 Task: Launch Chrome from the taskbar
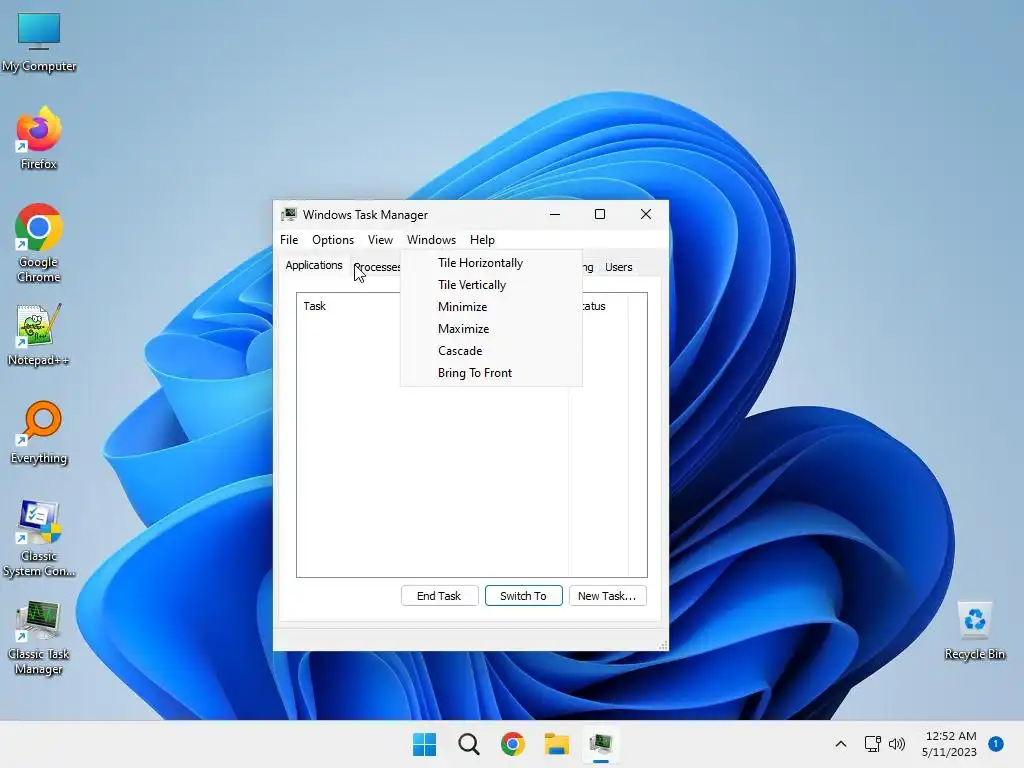coord(513,744)
